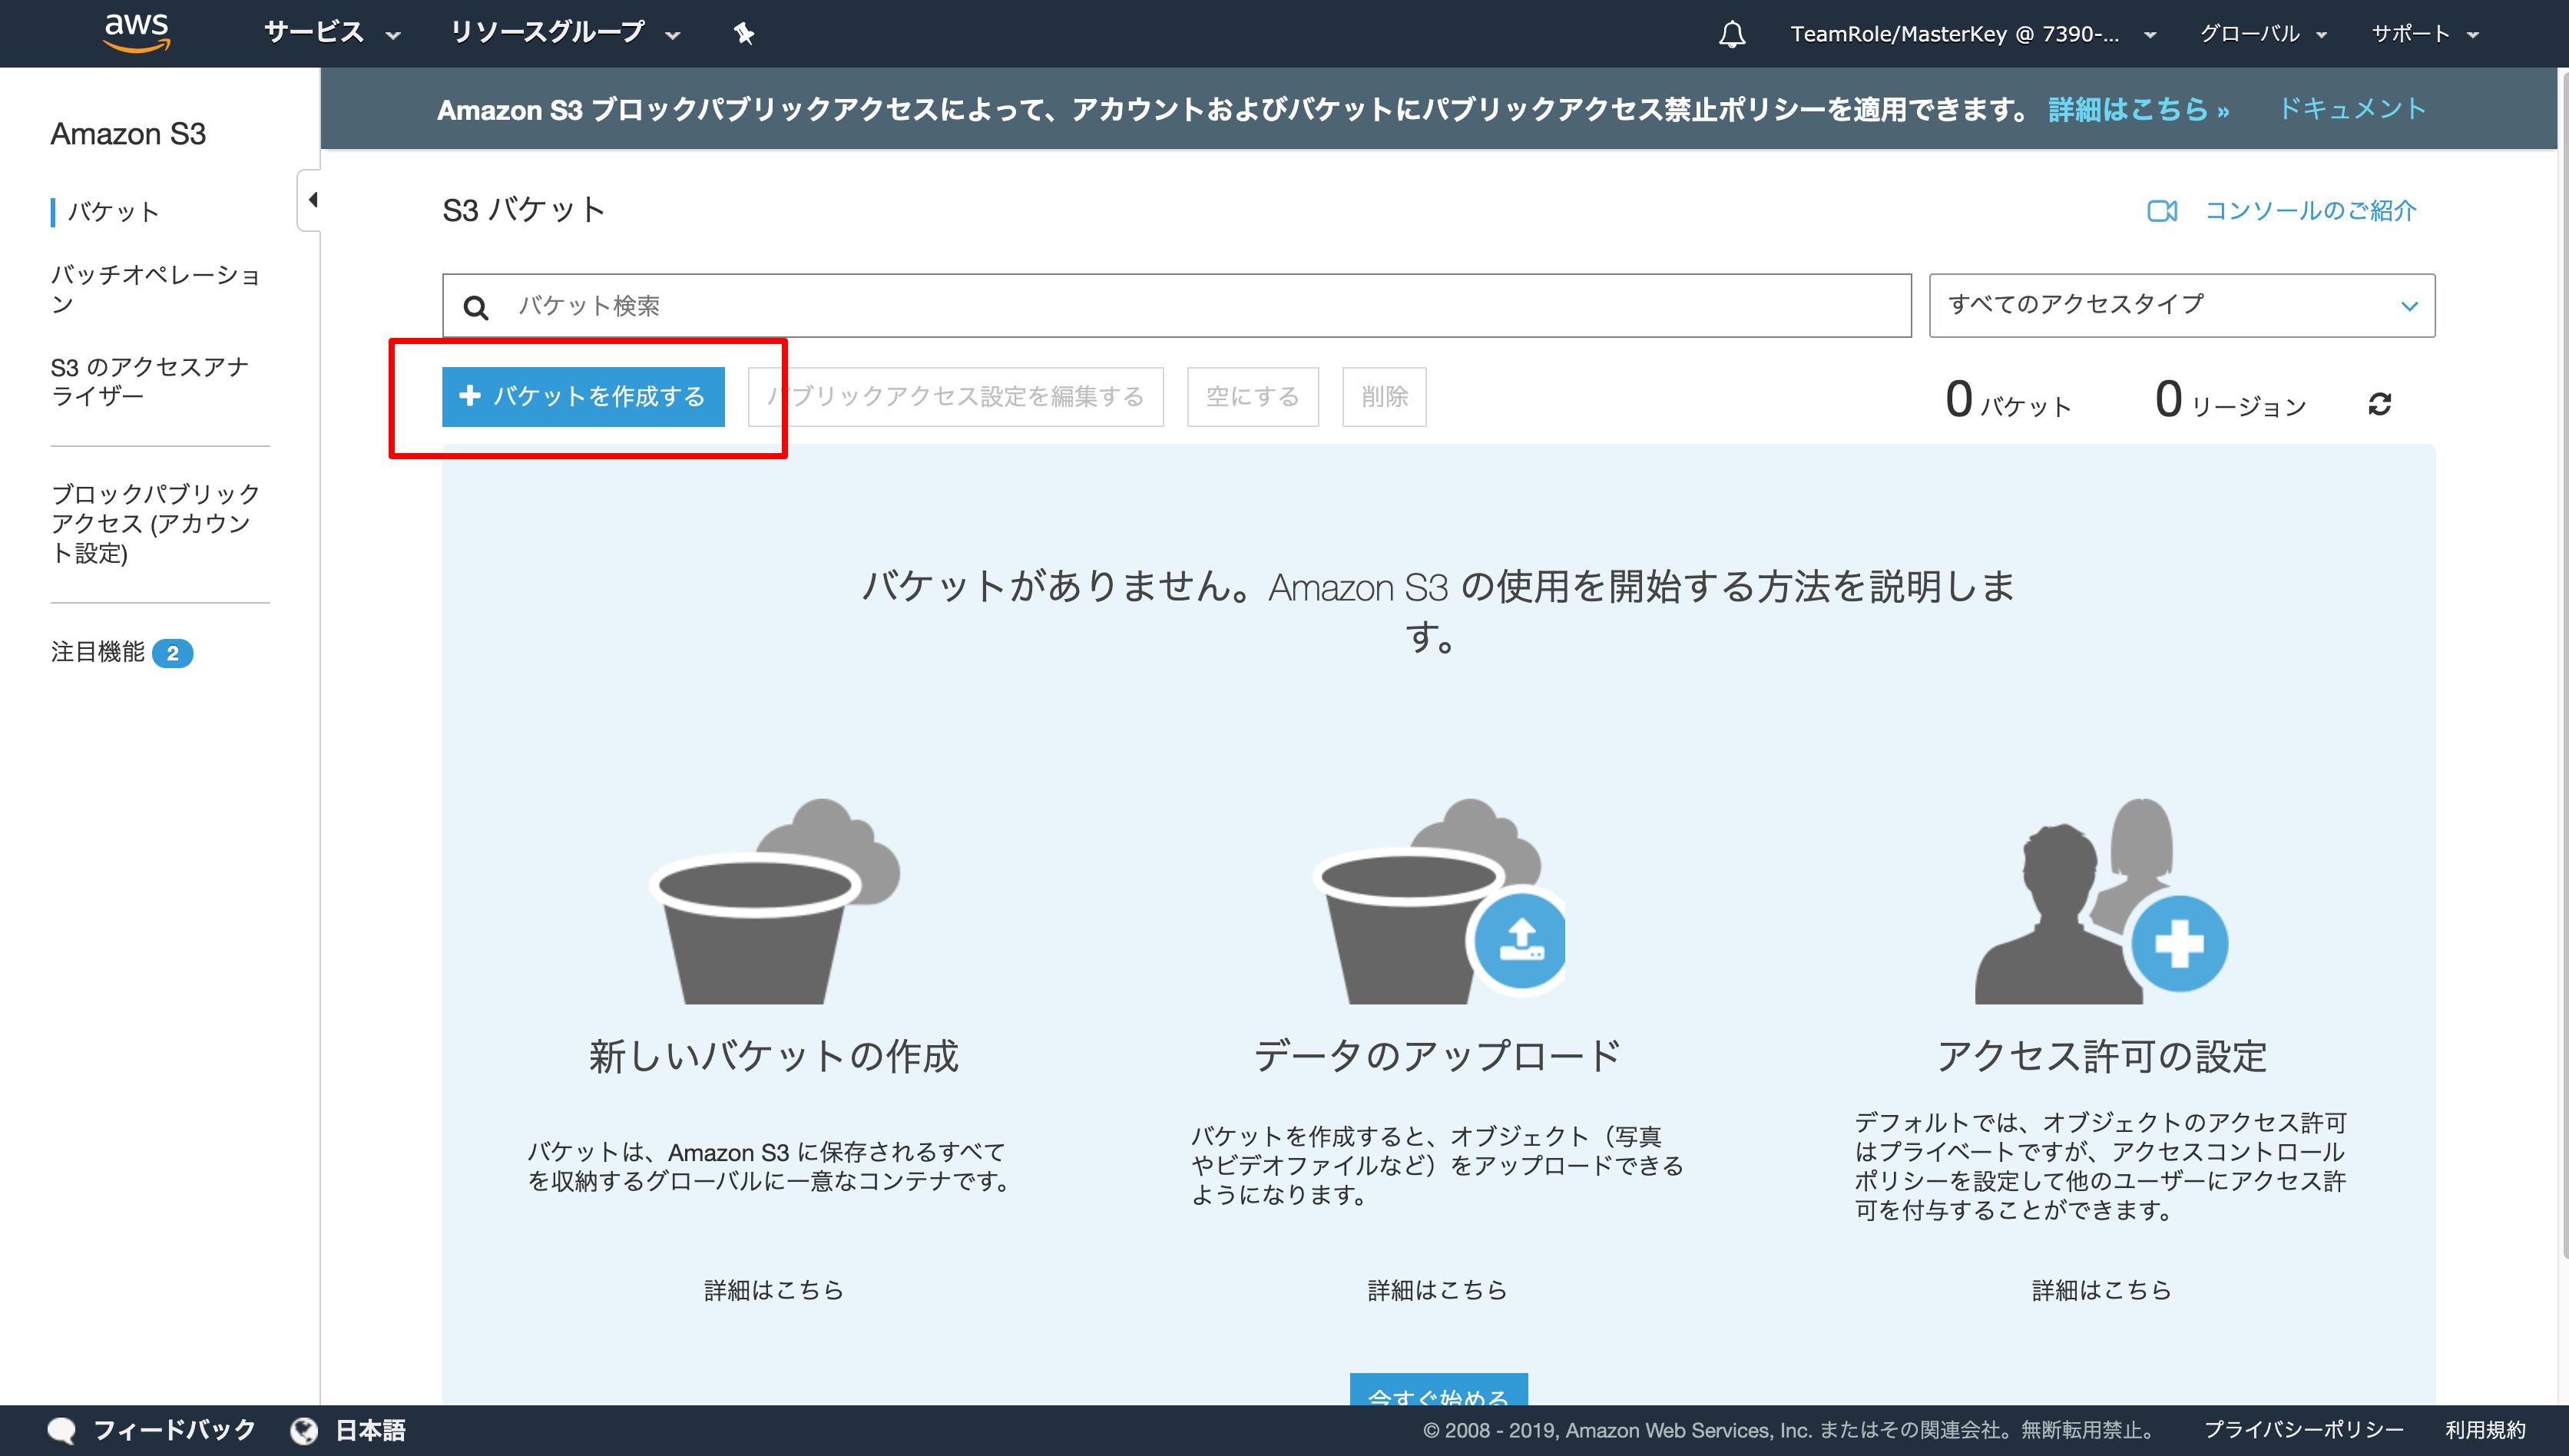Click the access permission users illustration

tap(2101, 900)
